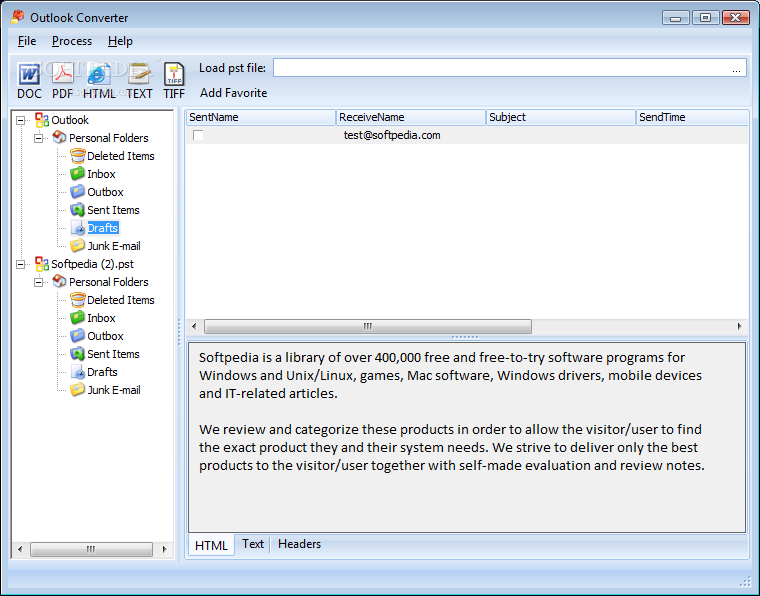Click Drafts icon under Outlook

[78, 228]
